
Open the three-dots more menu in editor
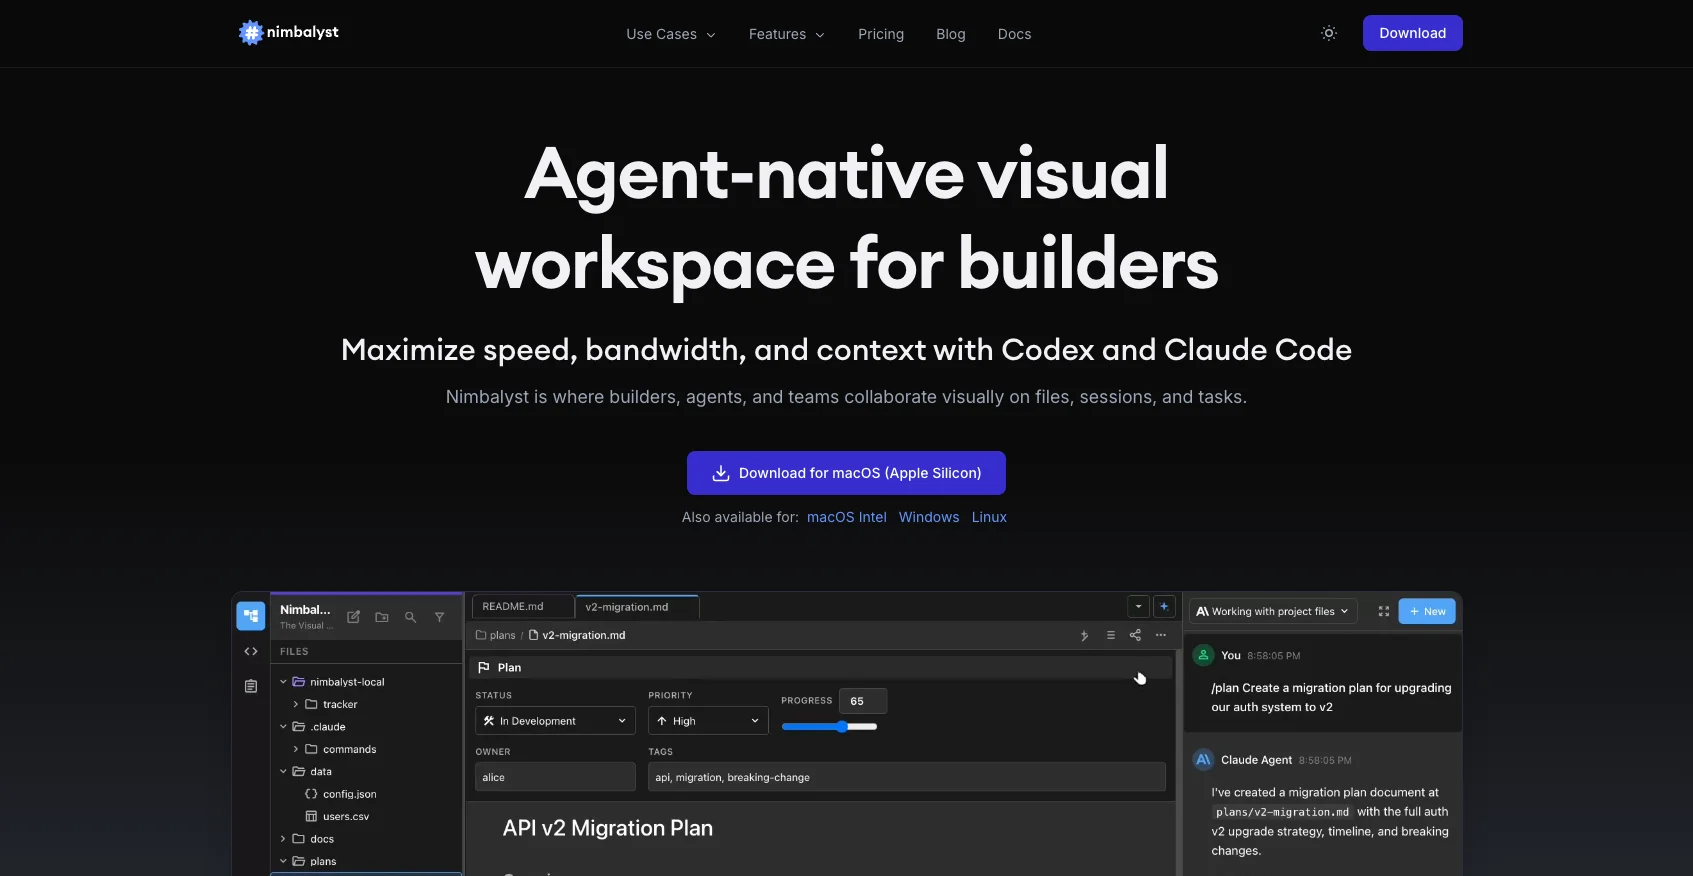[x=1160, y=635]
